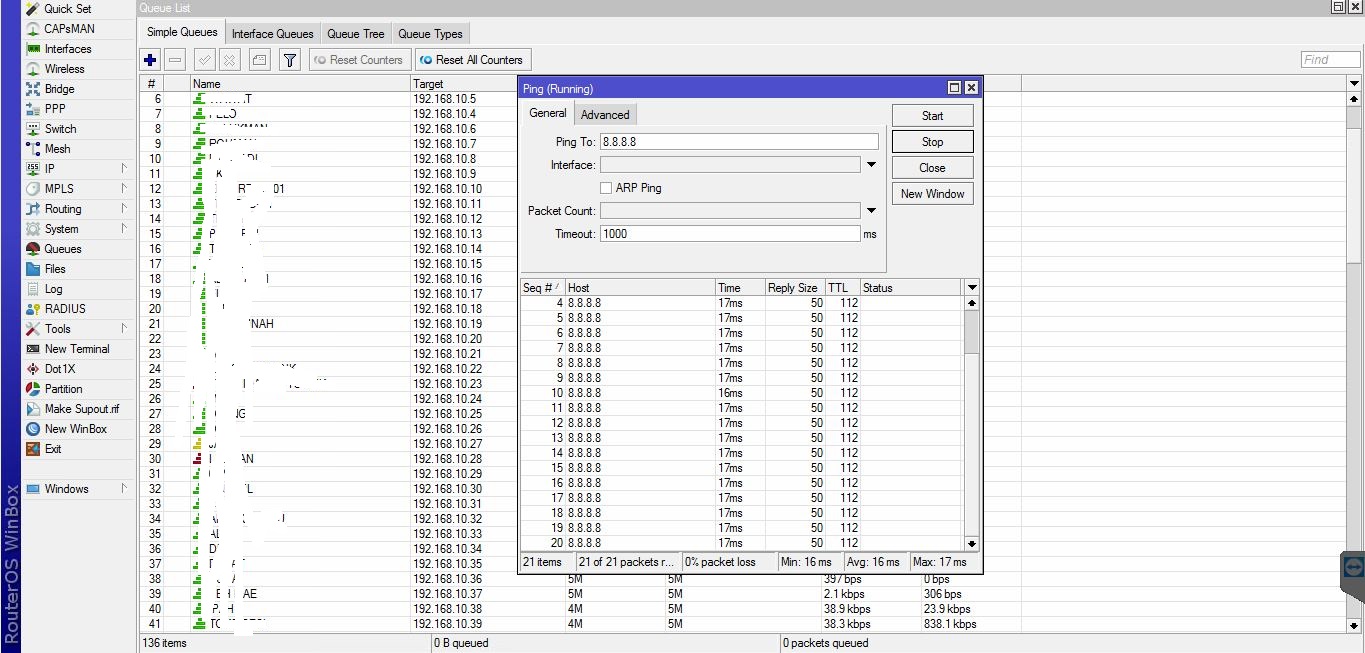Open Quick Set in sidebar
This screenshot has height=653, width=1365.
[67, 9]
